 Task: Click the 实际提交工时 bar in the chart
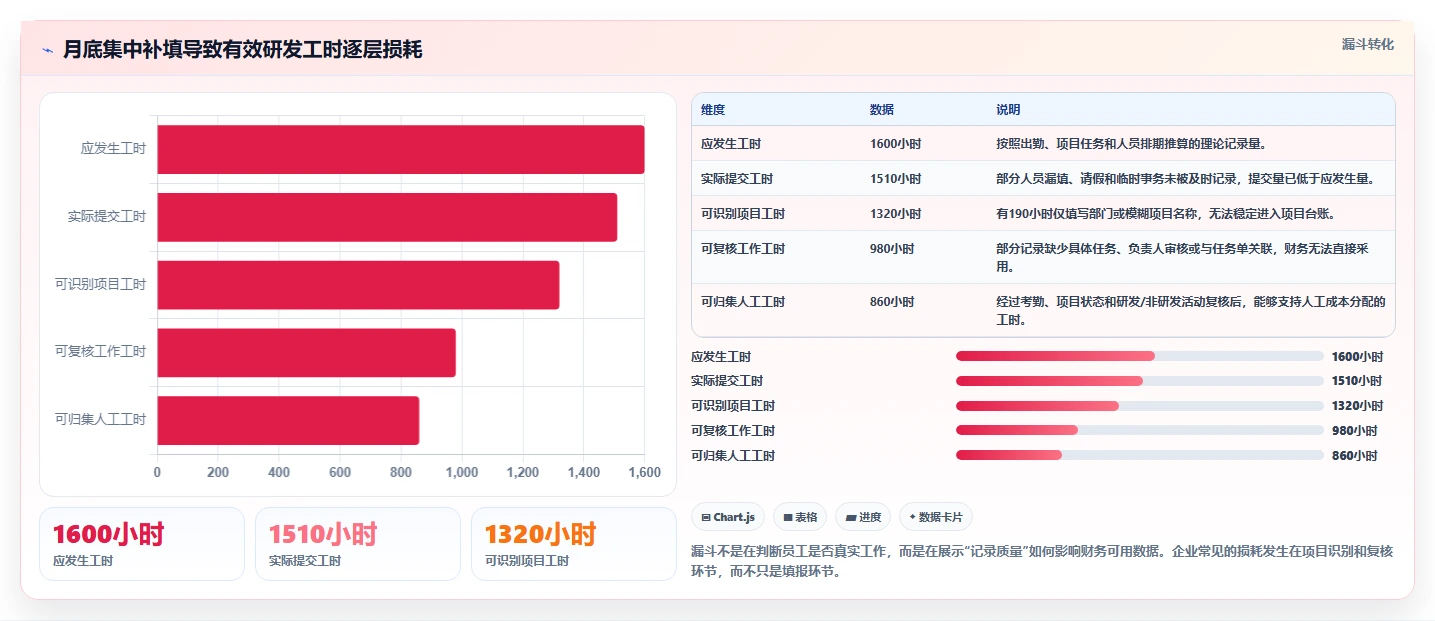387,217
